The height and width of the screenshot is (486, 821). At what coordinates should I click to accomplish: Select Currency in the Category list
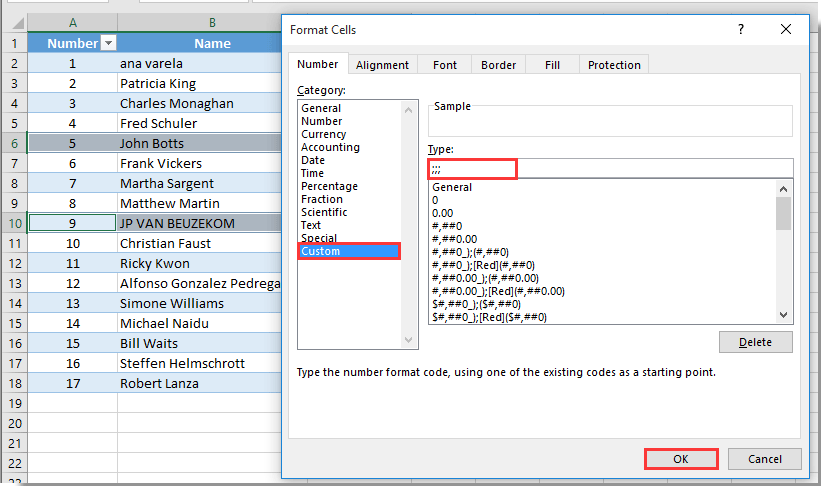(x=323, y=134)
